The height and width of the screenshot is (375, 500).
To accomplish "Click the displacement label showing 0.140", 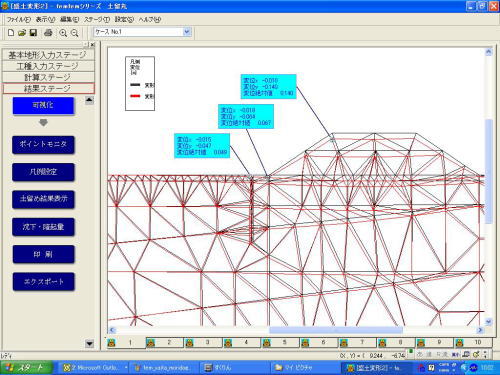I will (268, 87).
